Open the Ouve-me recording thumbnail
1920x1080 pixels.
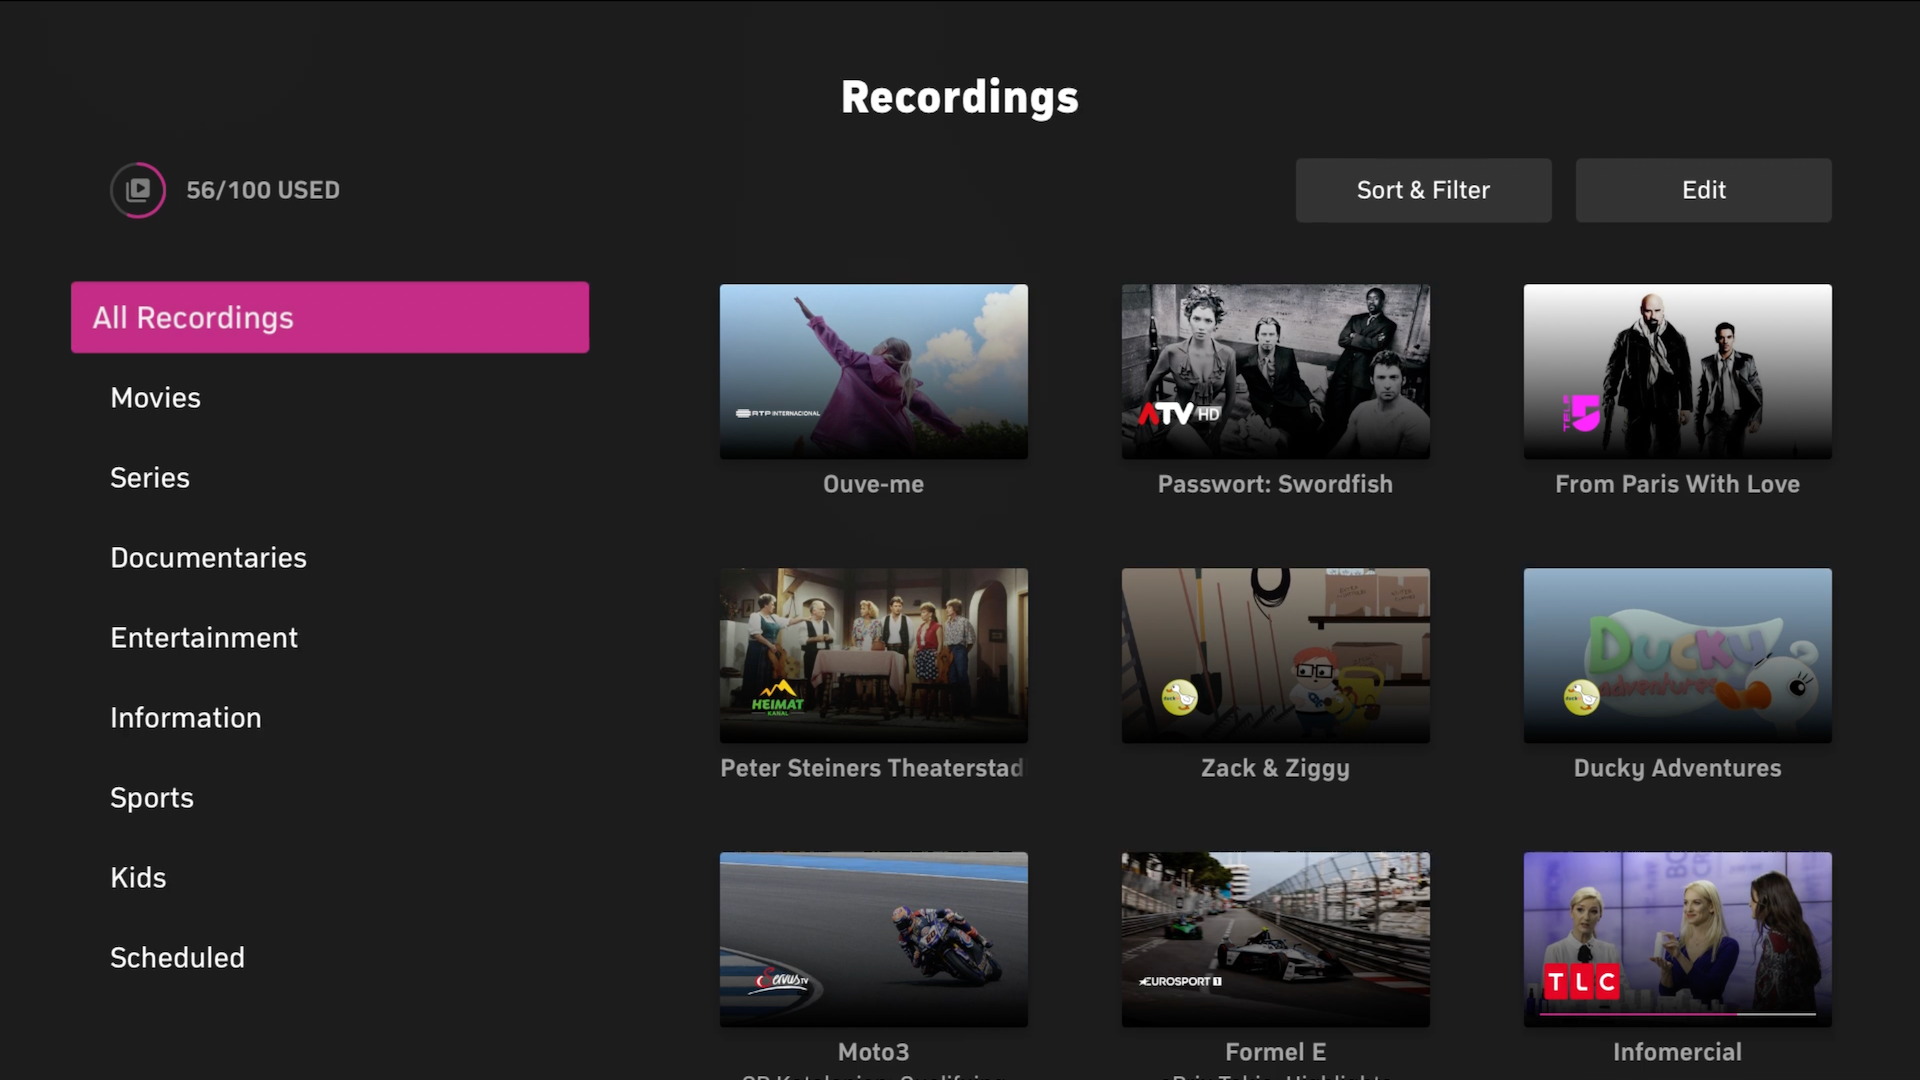[x=874, y=371]
